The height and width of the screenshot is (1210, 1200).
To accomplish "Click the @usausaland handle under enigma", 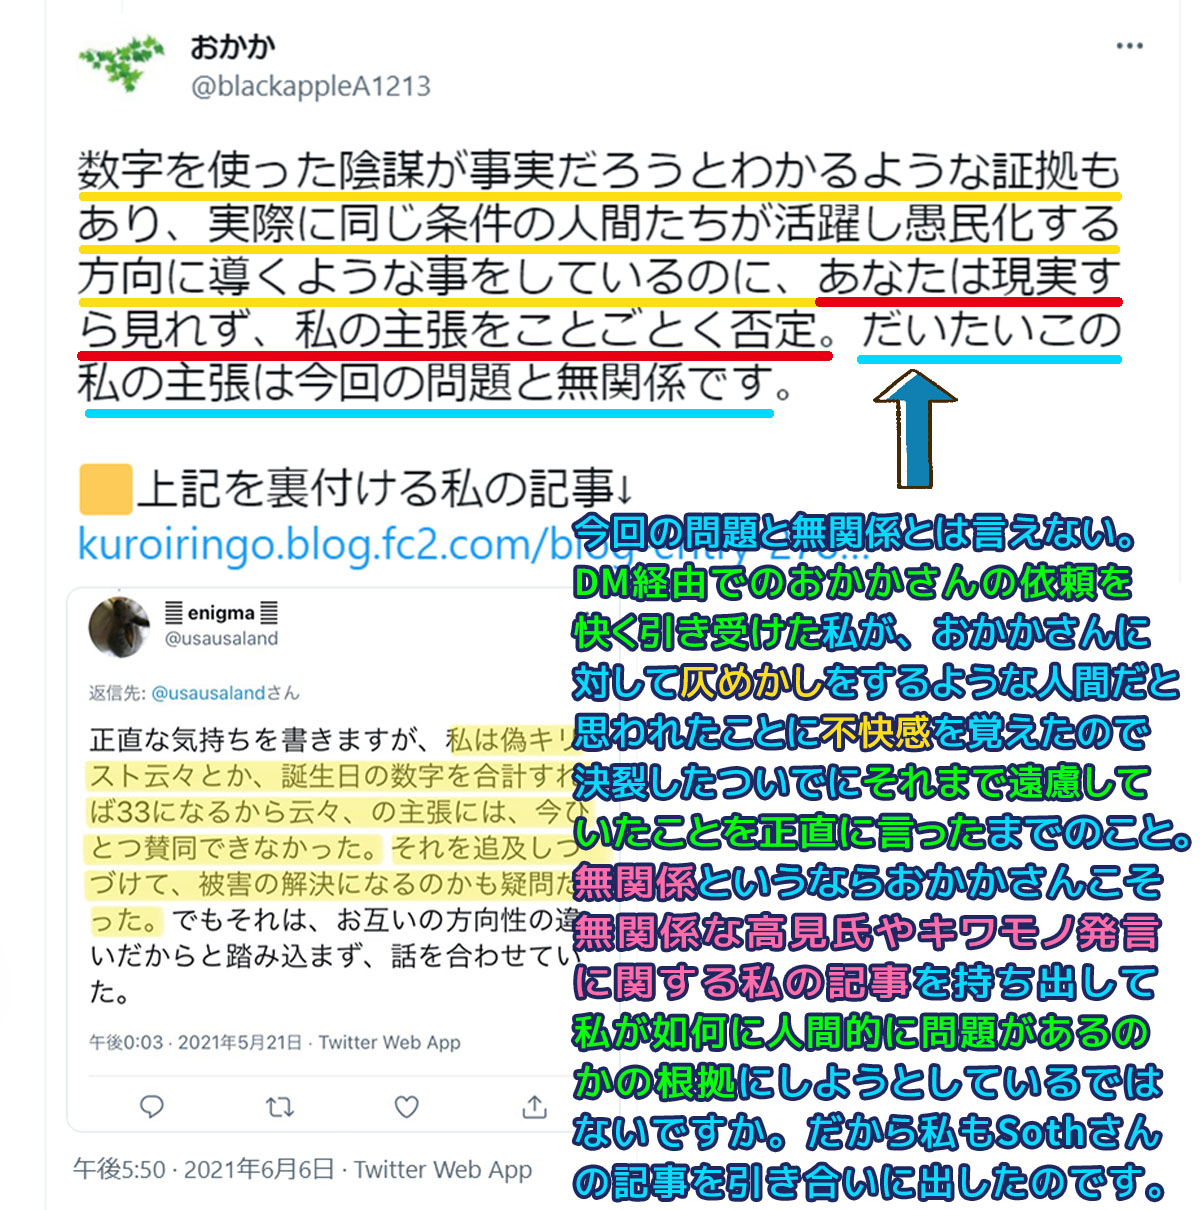I will (x=221, y=638).
